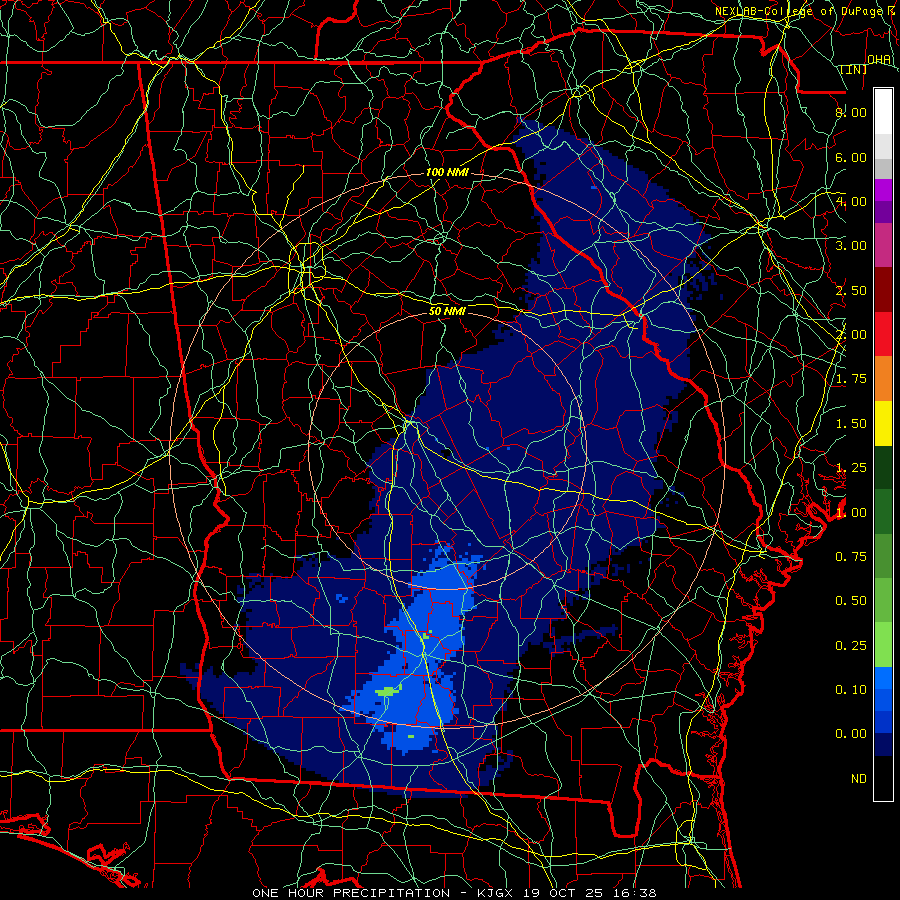Select the OHA product label
This screenshot has height=900, width=900.
(879, 60)
